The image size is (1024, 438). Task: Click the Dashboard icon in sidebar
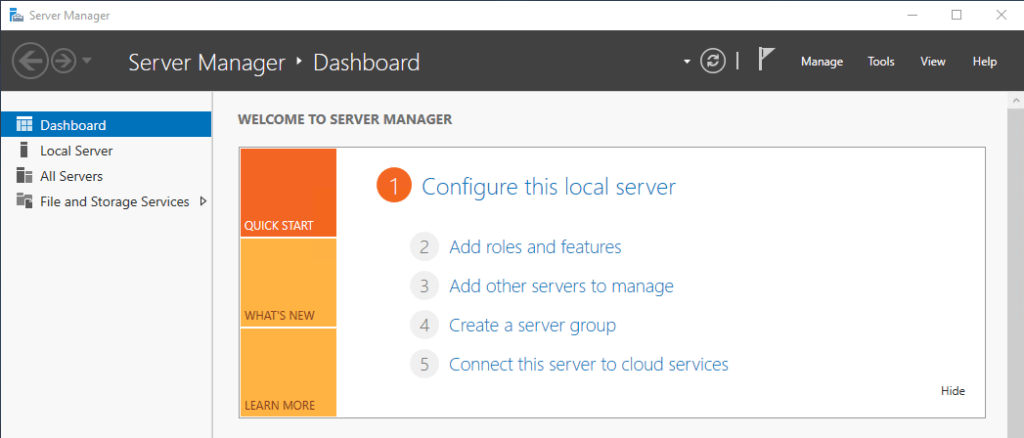pos(25,125)
